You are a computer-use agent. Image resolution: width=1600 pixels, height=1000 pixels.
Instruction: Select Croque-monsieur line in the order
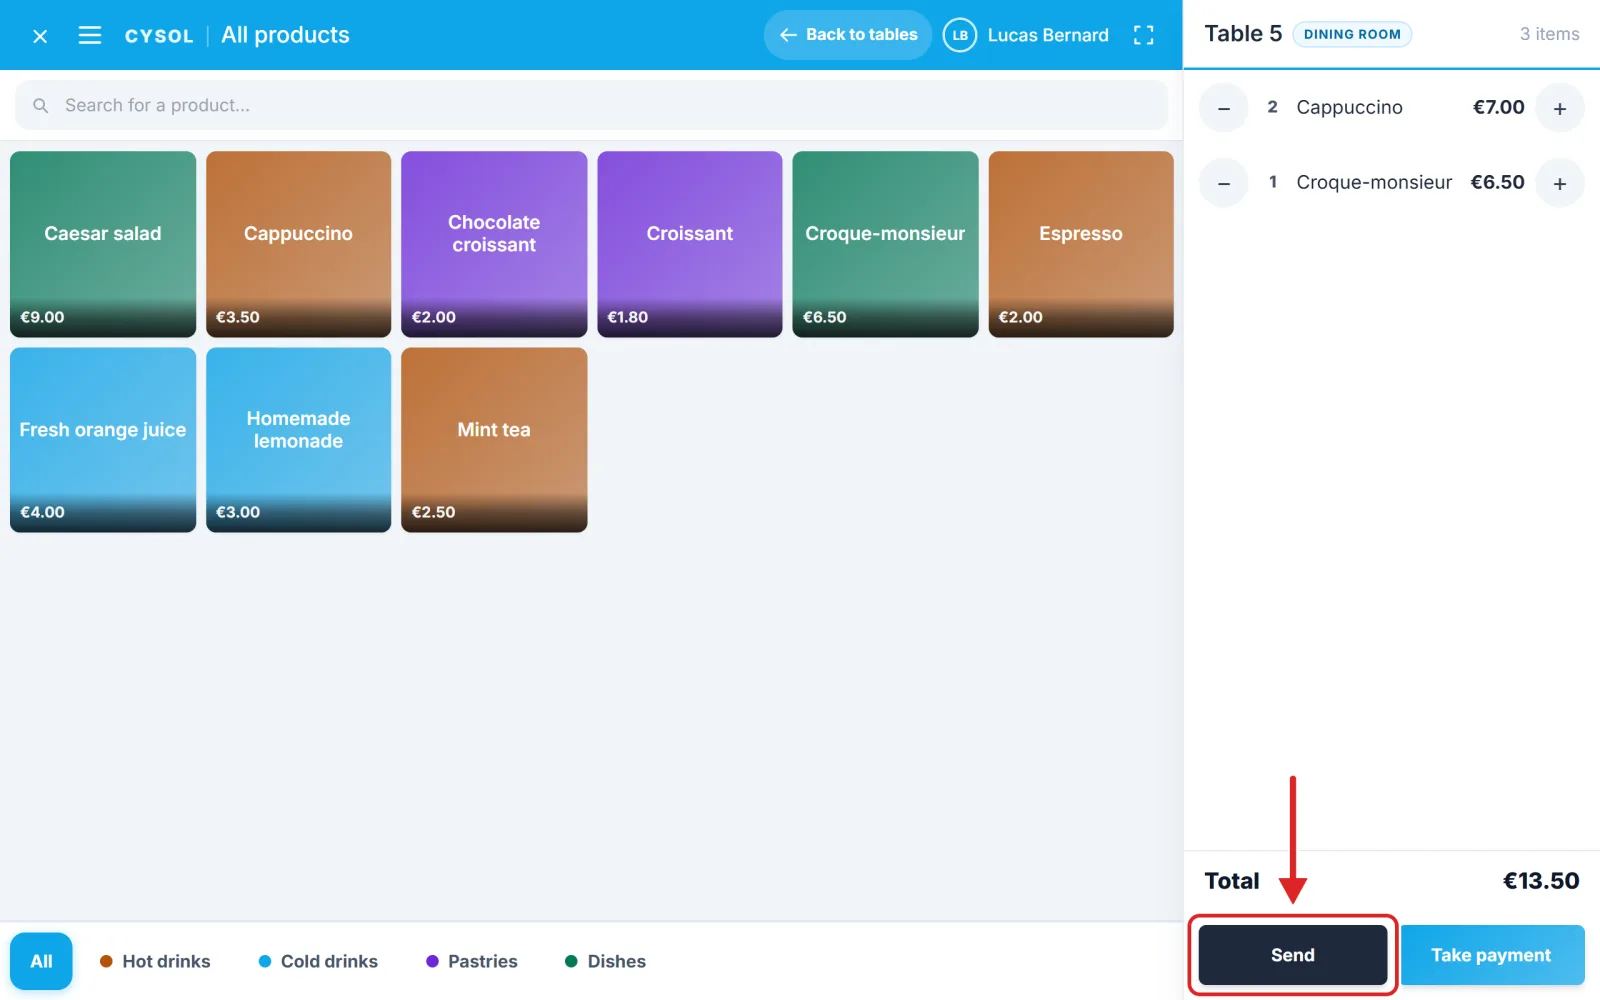1392,183
